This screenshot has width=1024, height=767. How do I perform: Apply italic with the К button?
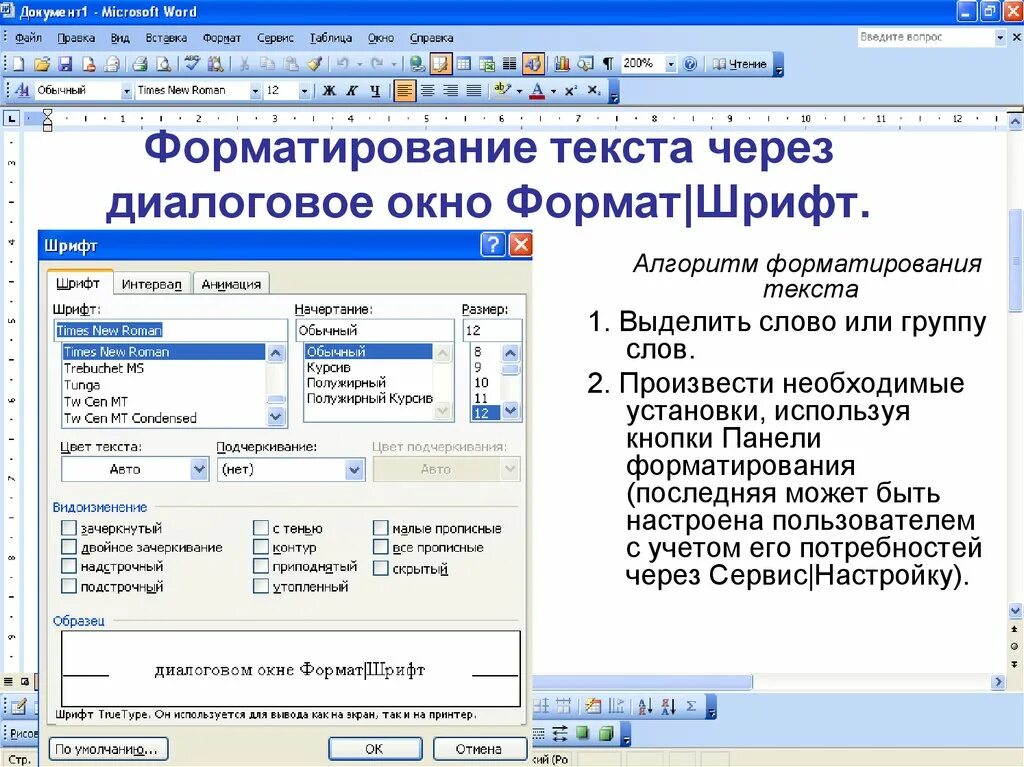point(352,90)
